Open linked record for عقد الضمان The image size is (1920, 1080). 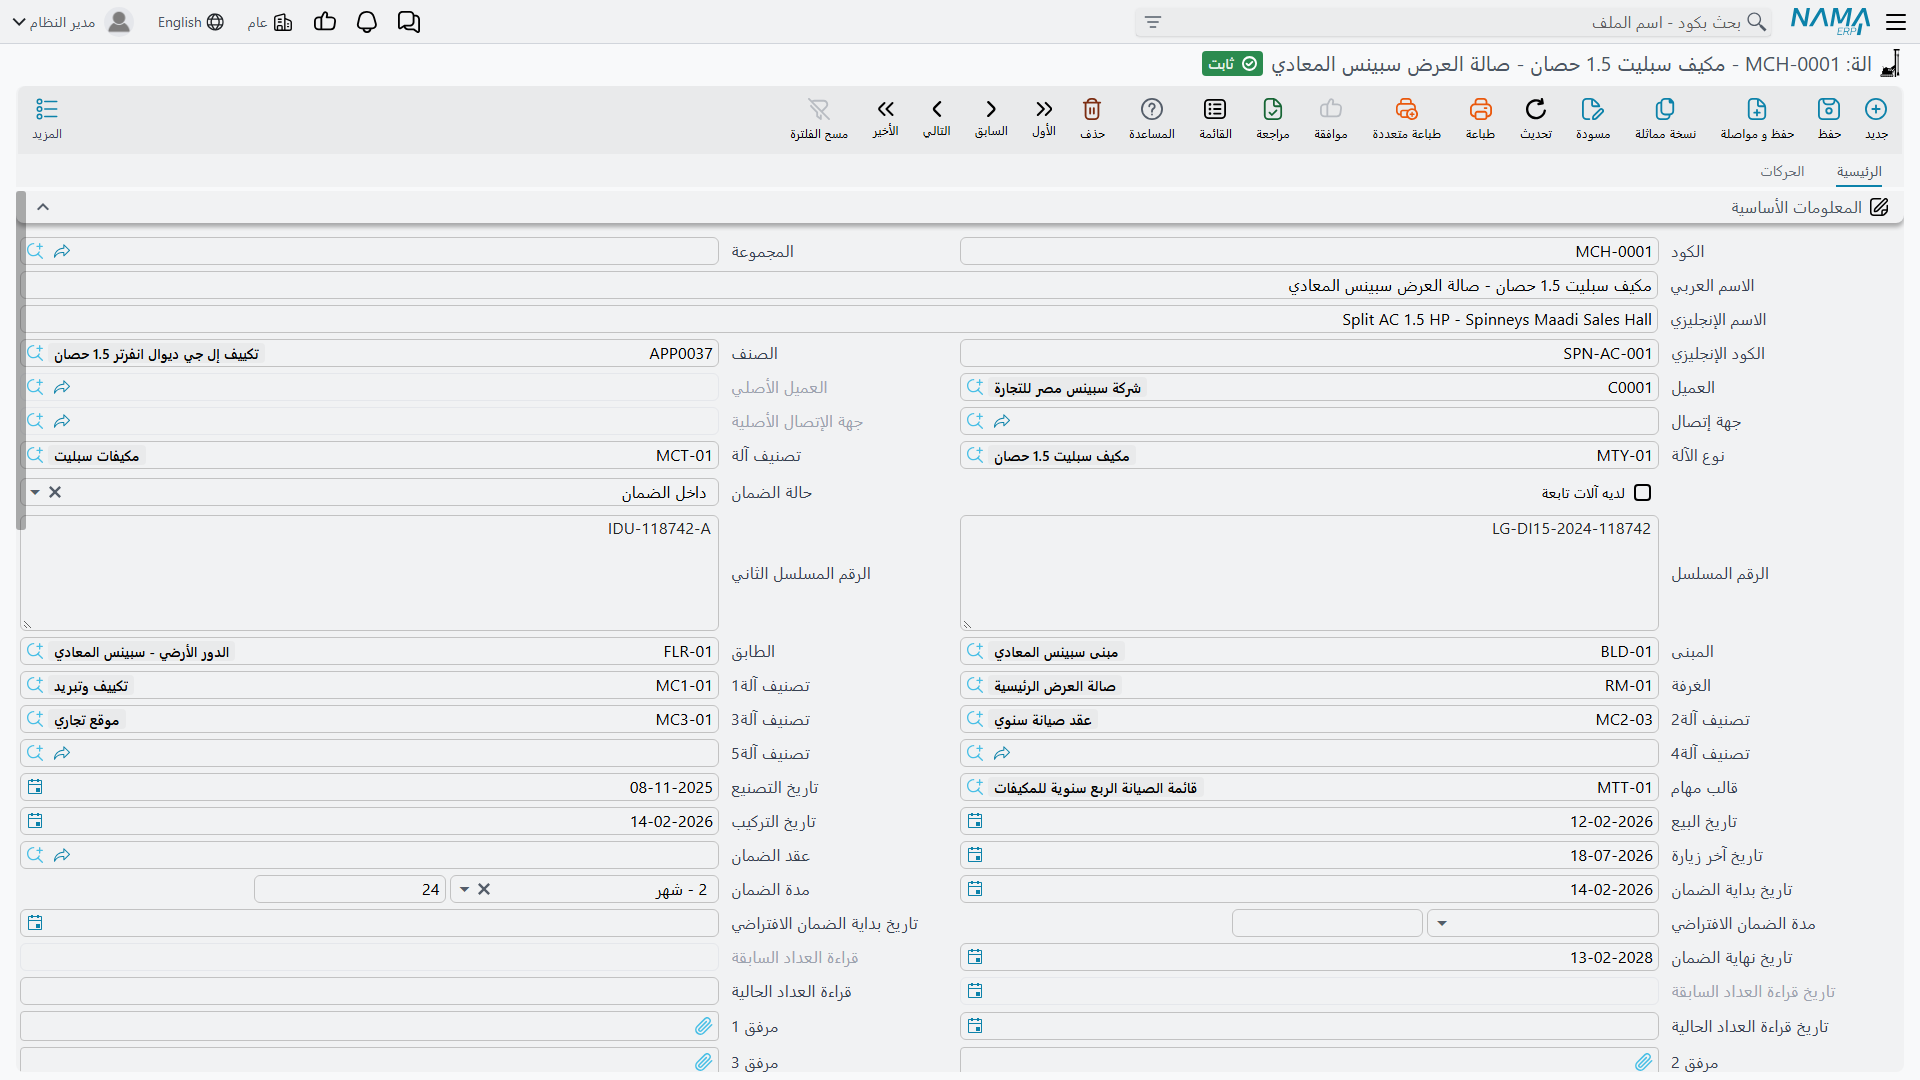pos(62,855)
